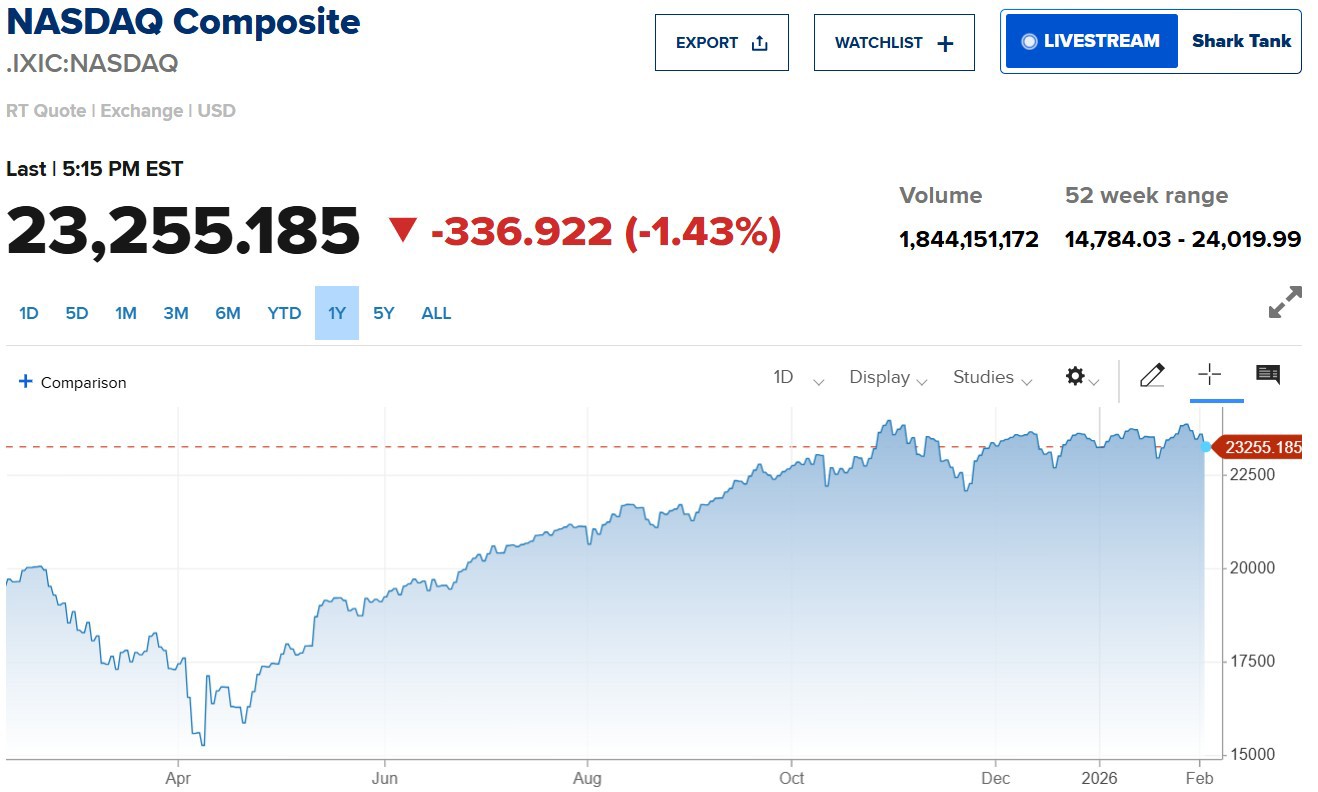Screen dimensions: 1318x792
Task: Select the 6M time range
Action: click(228, 313)
